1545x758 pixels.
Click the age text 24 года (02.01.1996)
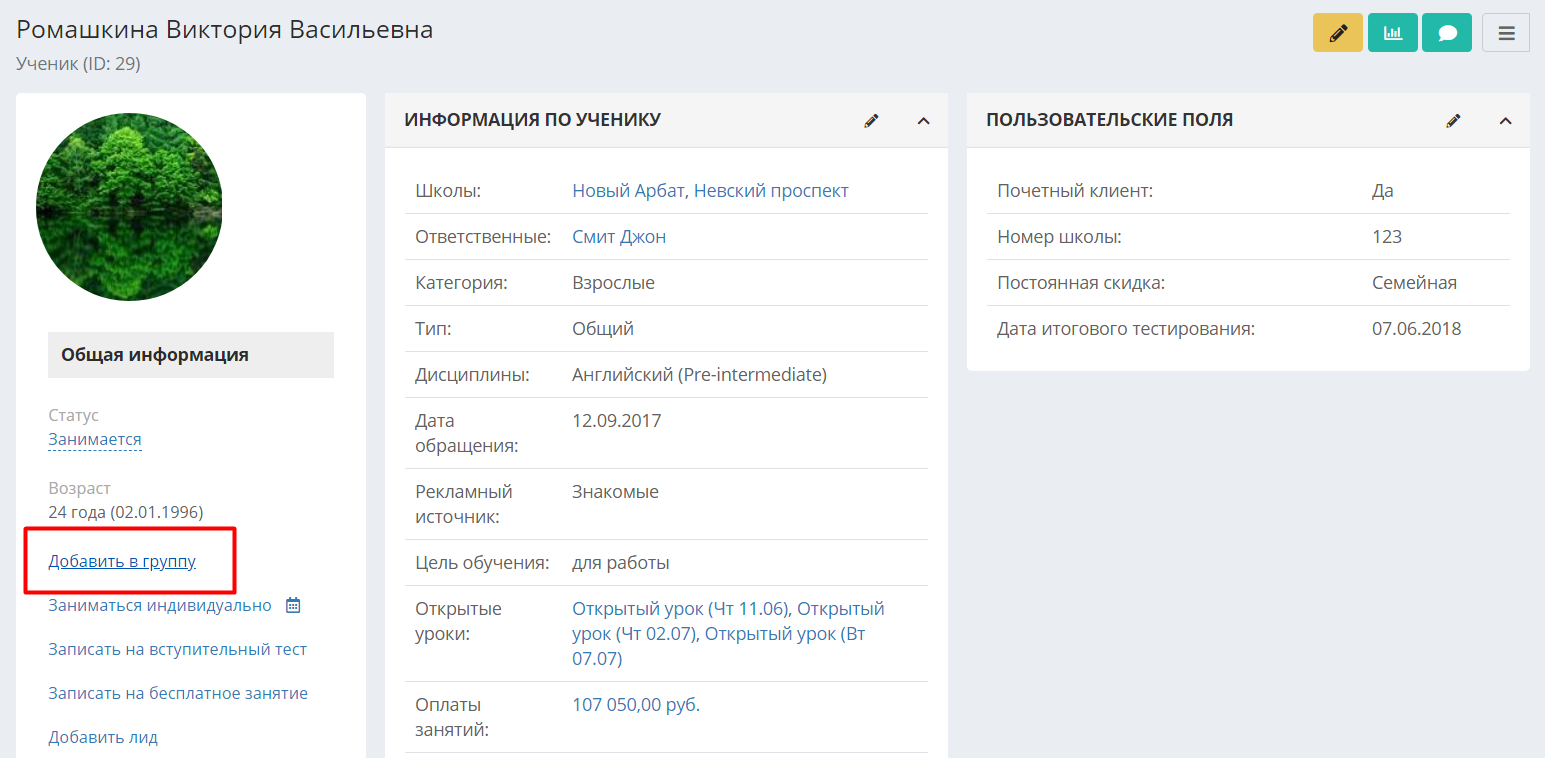click(x=126, y=512)
